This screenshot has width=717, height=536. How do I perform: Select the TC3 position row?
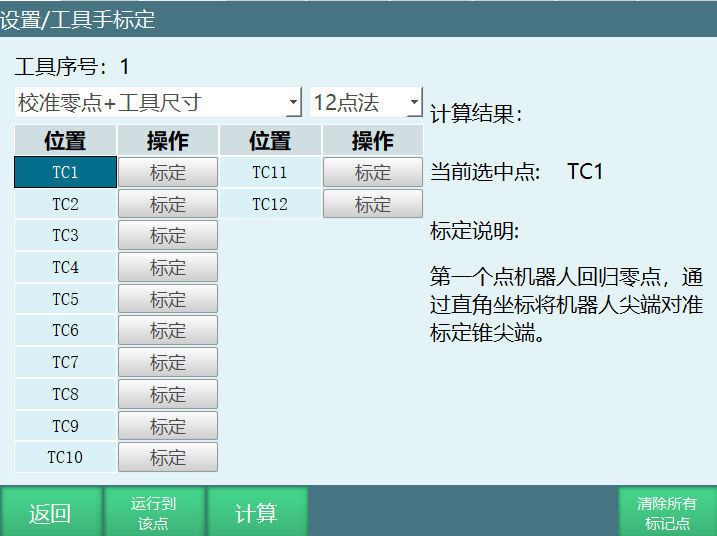pyautogui.click(x=65, y=236)
